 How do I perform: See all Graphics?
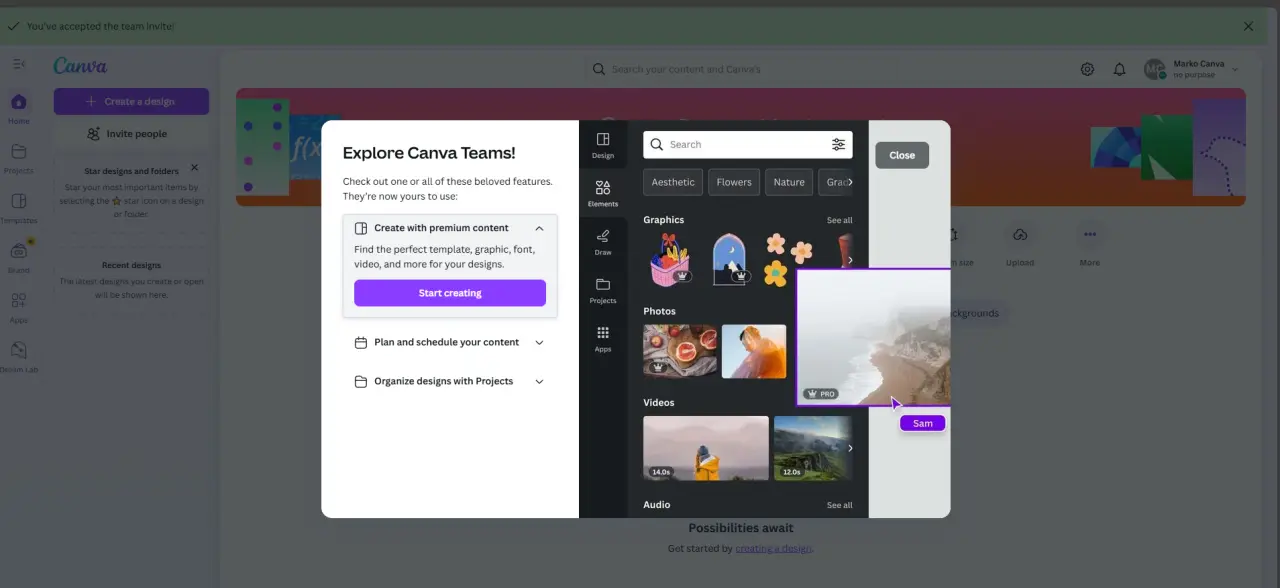840,220
